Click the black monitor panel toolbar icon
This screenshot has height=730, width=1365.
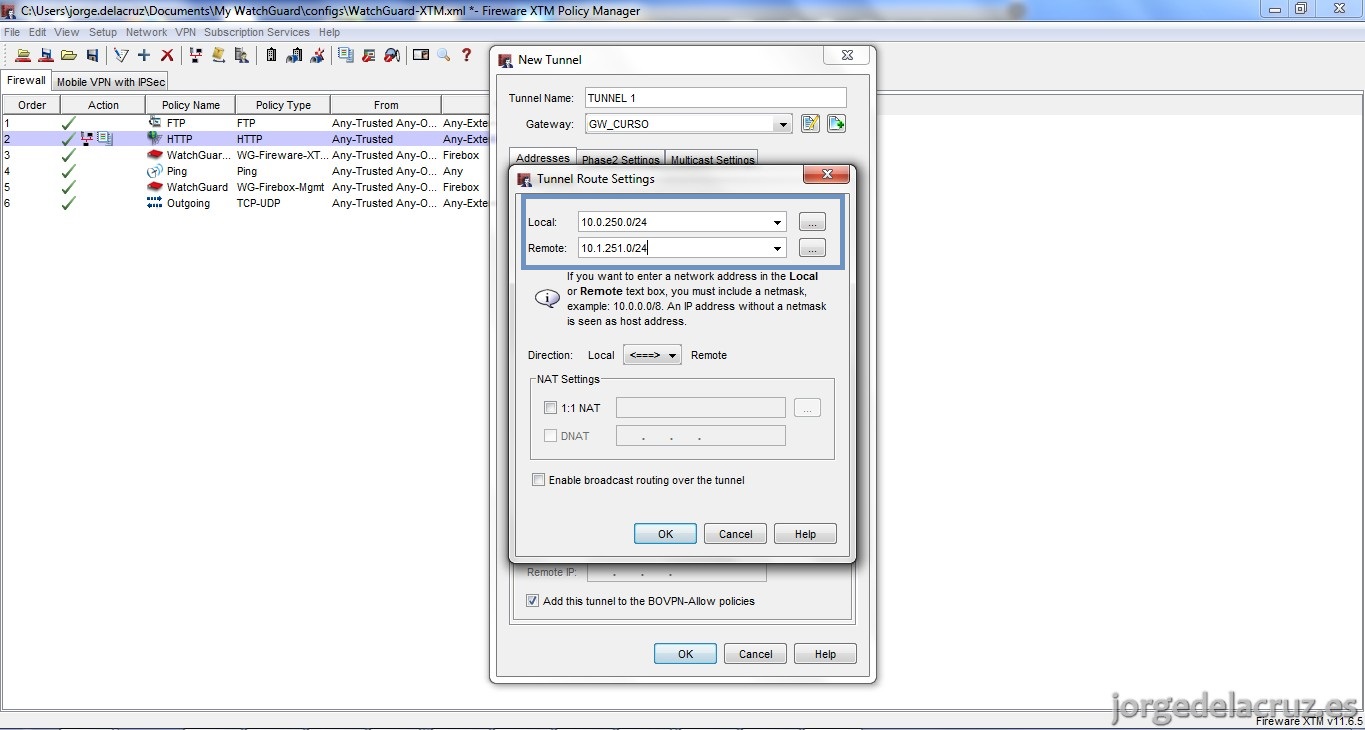tap(421, 56)
